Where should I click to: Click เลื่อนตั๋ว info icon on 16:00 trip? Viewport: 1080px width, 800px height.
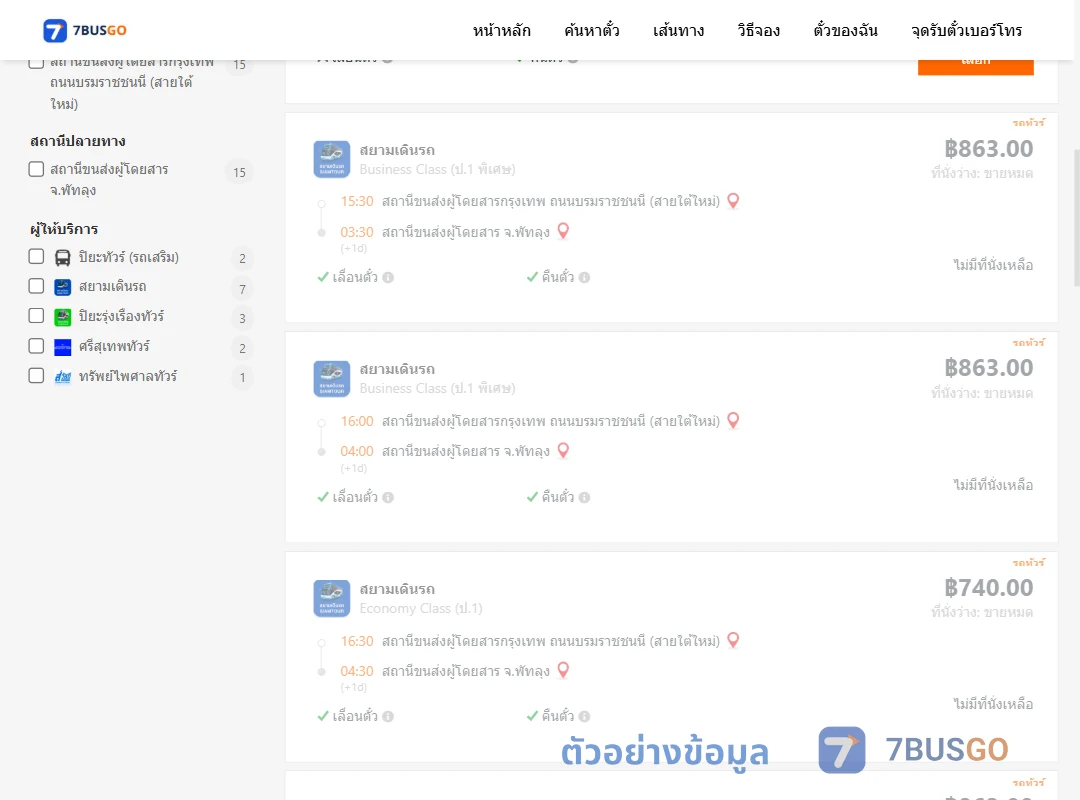point(388,498)
